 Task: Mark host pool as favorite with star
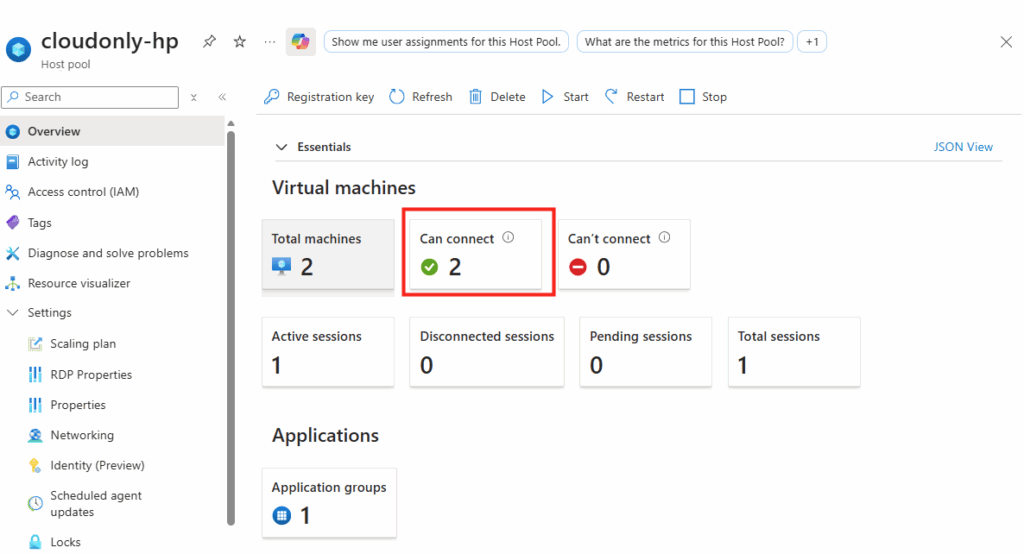[239, 42]
